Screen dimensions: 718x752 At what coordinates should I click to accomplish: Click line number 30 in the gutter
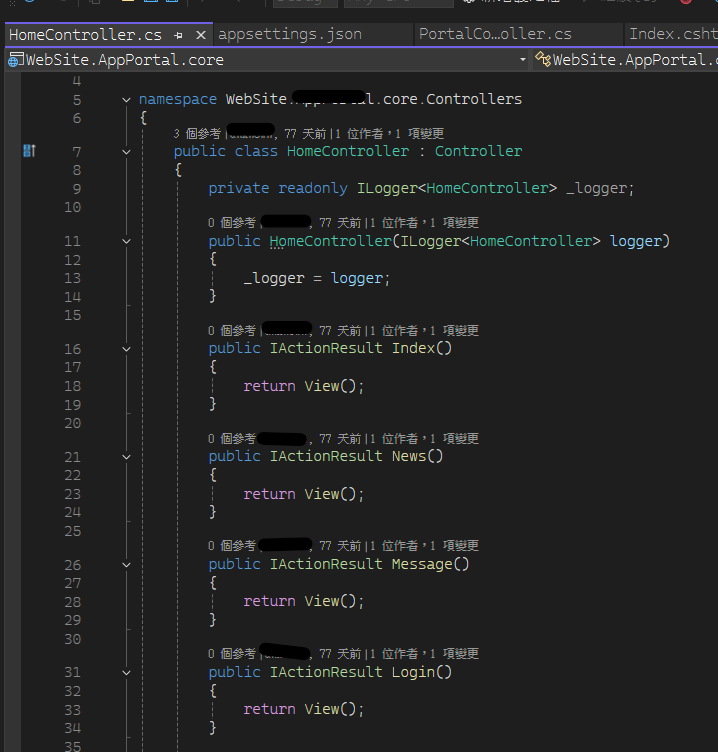72,639
